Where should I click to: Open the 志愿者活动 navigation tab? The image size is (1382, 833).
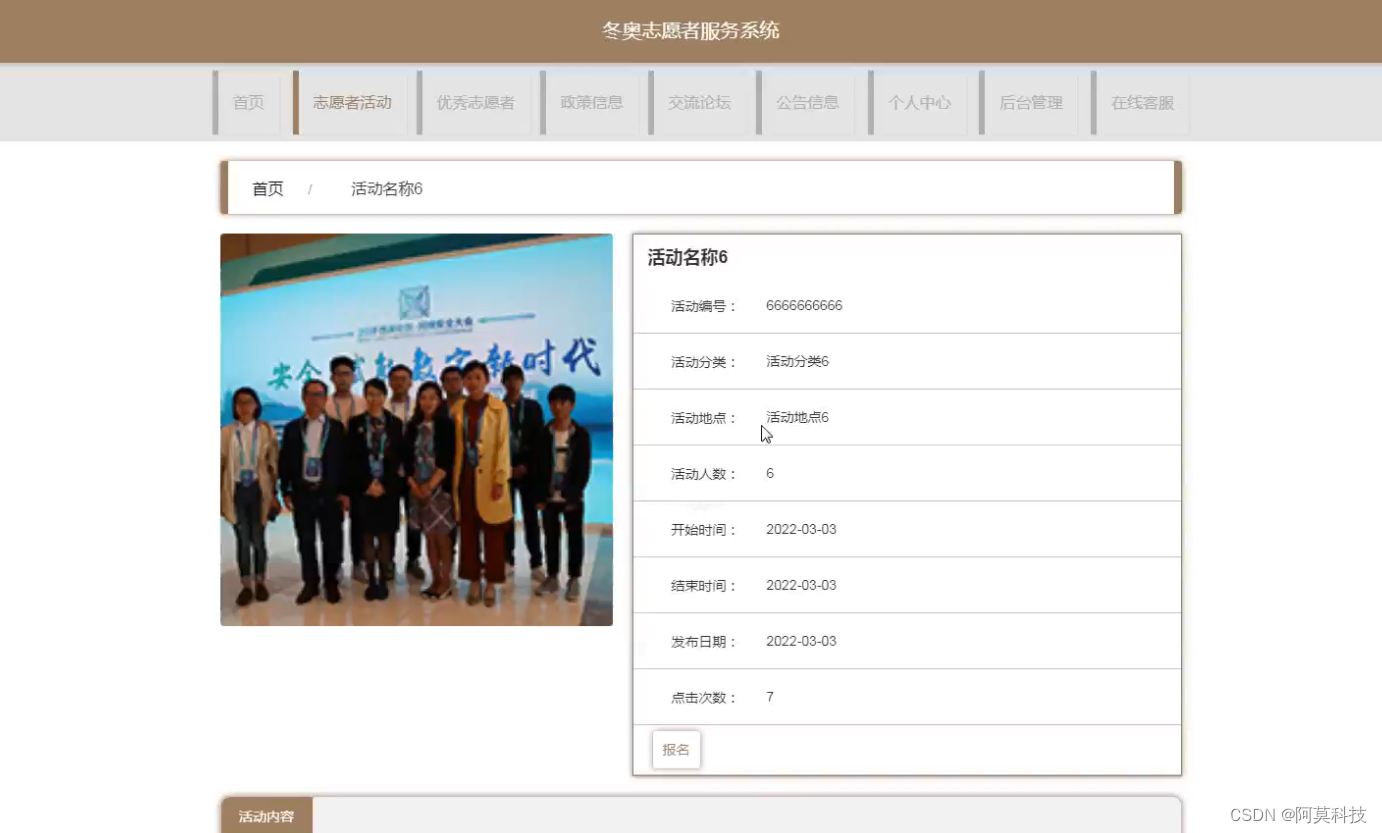[352, 102]
